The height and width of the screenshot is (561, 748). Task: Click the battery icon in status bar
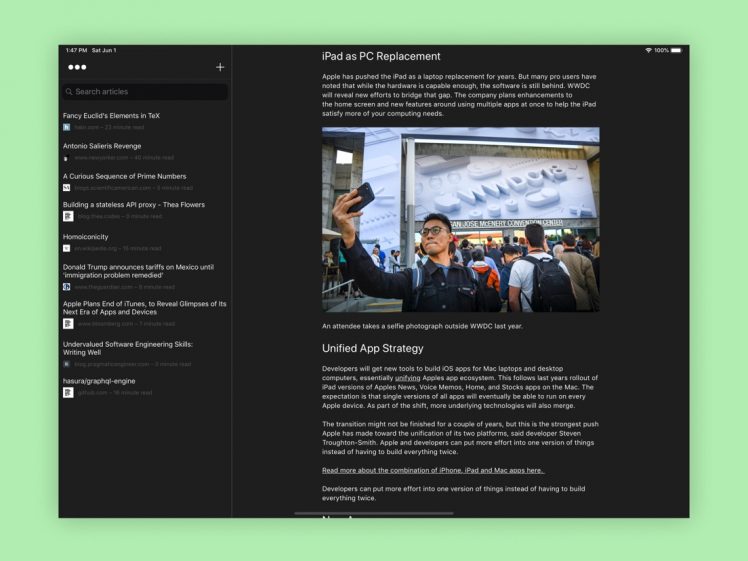[x=676, y=50]
